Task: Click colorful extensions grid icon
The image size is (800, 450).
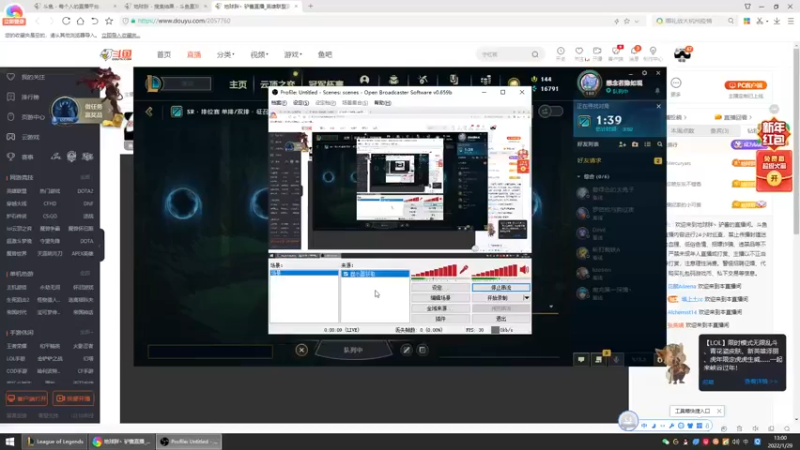Action: pyautogui.click(x=746, y=21)
